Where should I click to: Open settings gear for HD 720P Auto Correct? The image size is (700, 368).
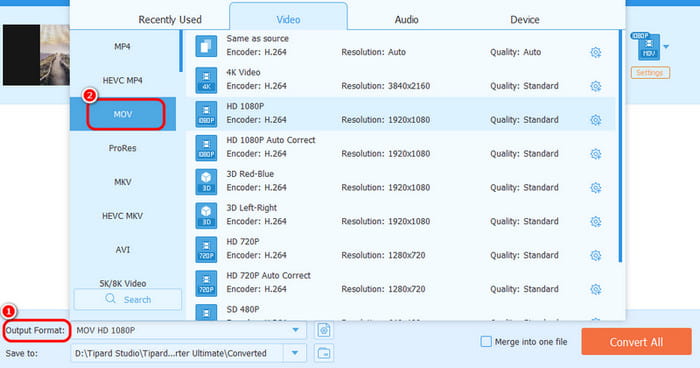(596, 289)
